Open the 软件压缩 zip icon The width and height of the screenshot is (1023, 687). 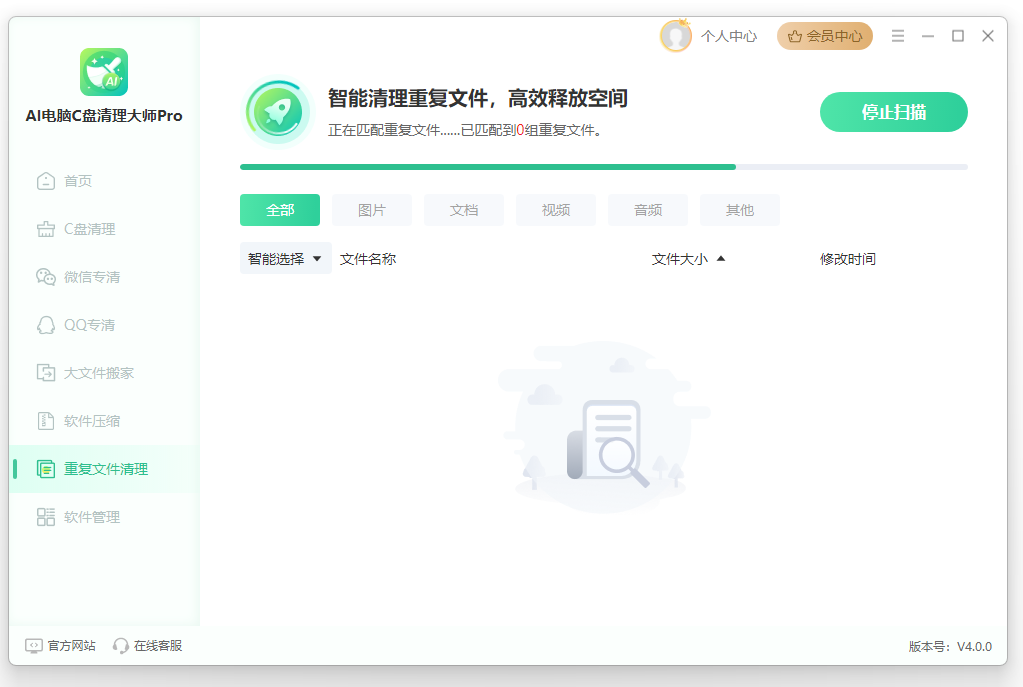[46, 421]
